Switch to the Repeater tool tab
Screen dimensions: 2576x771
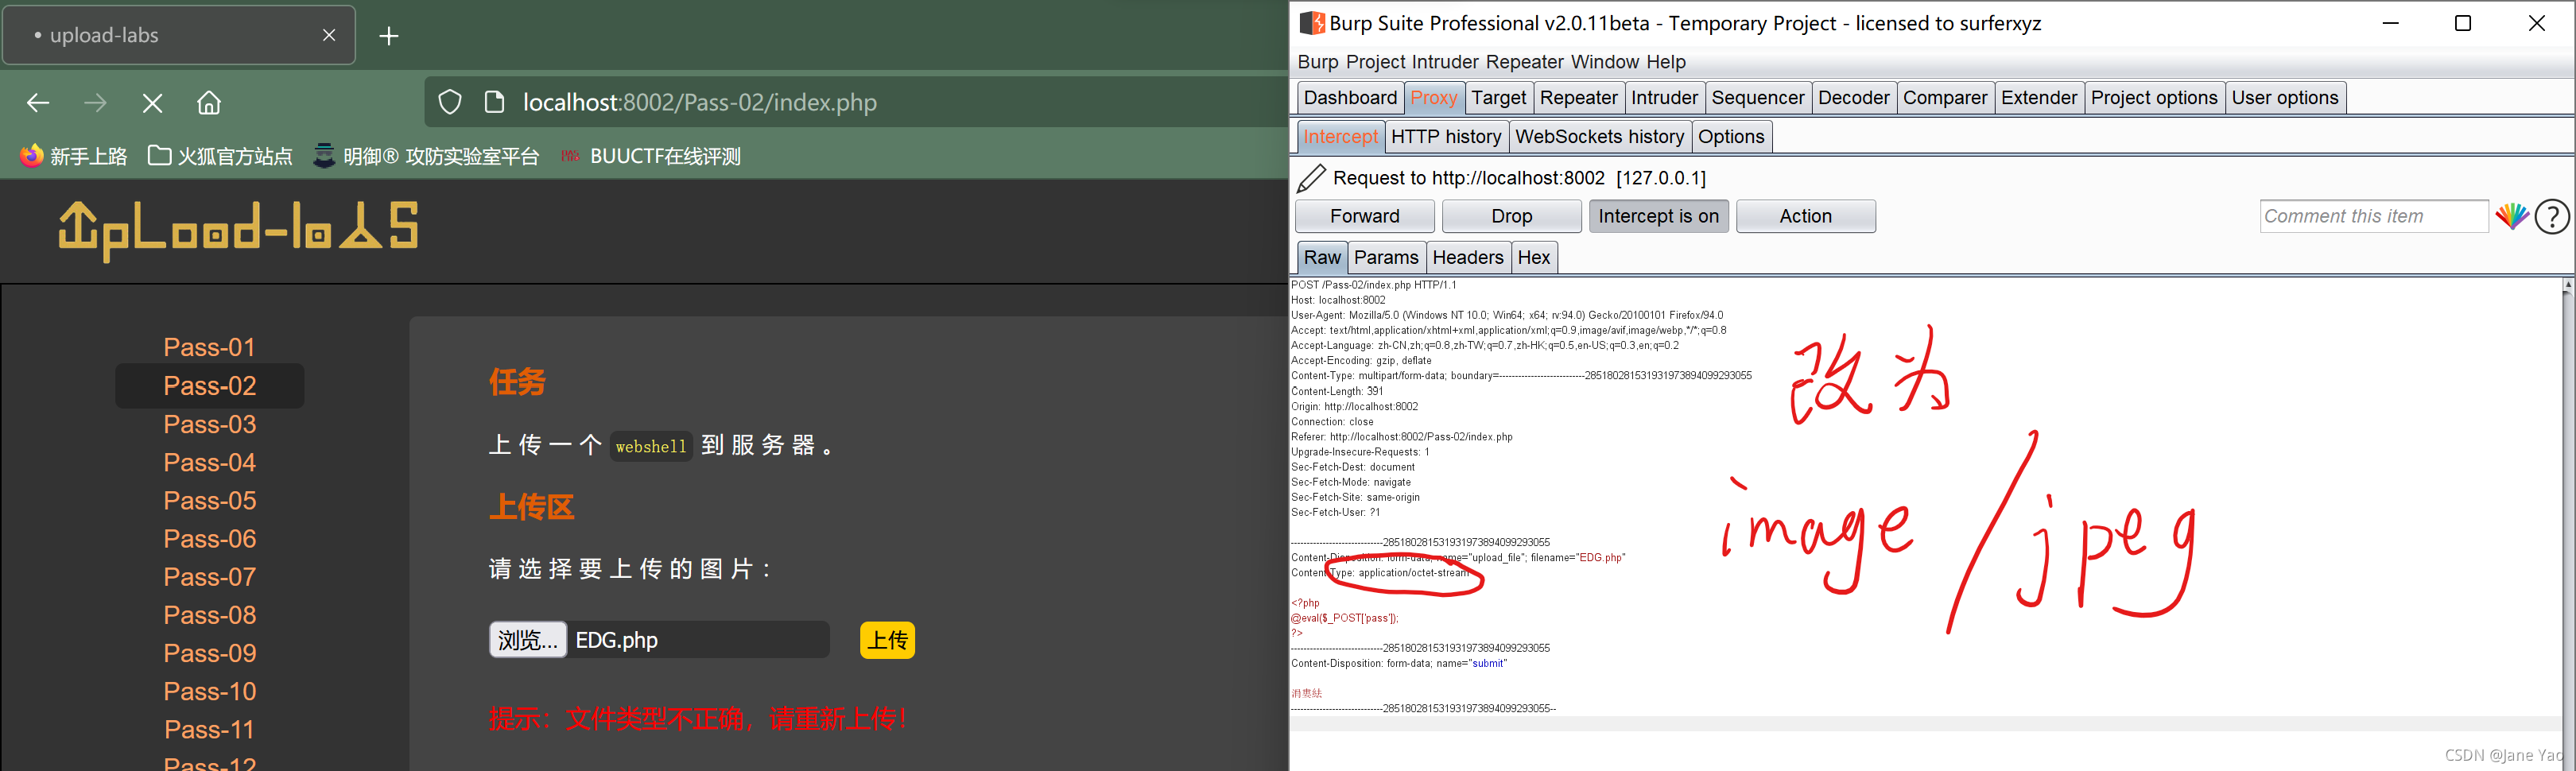[1578, 98]
